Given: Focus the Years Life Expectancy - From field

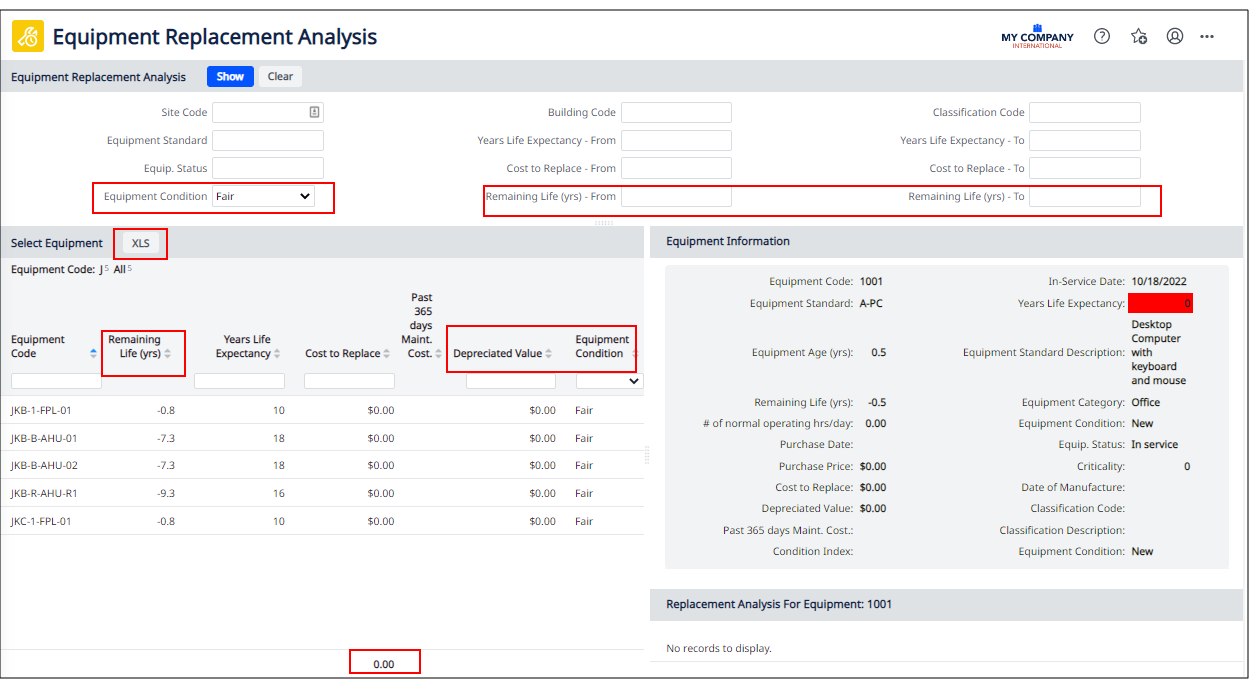Looking at the screenshot, I should pyautogui.click(x=676, y=140).
